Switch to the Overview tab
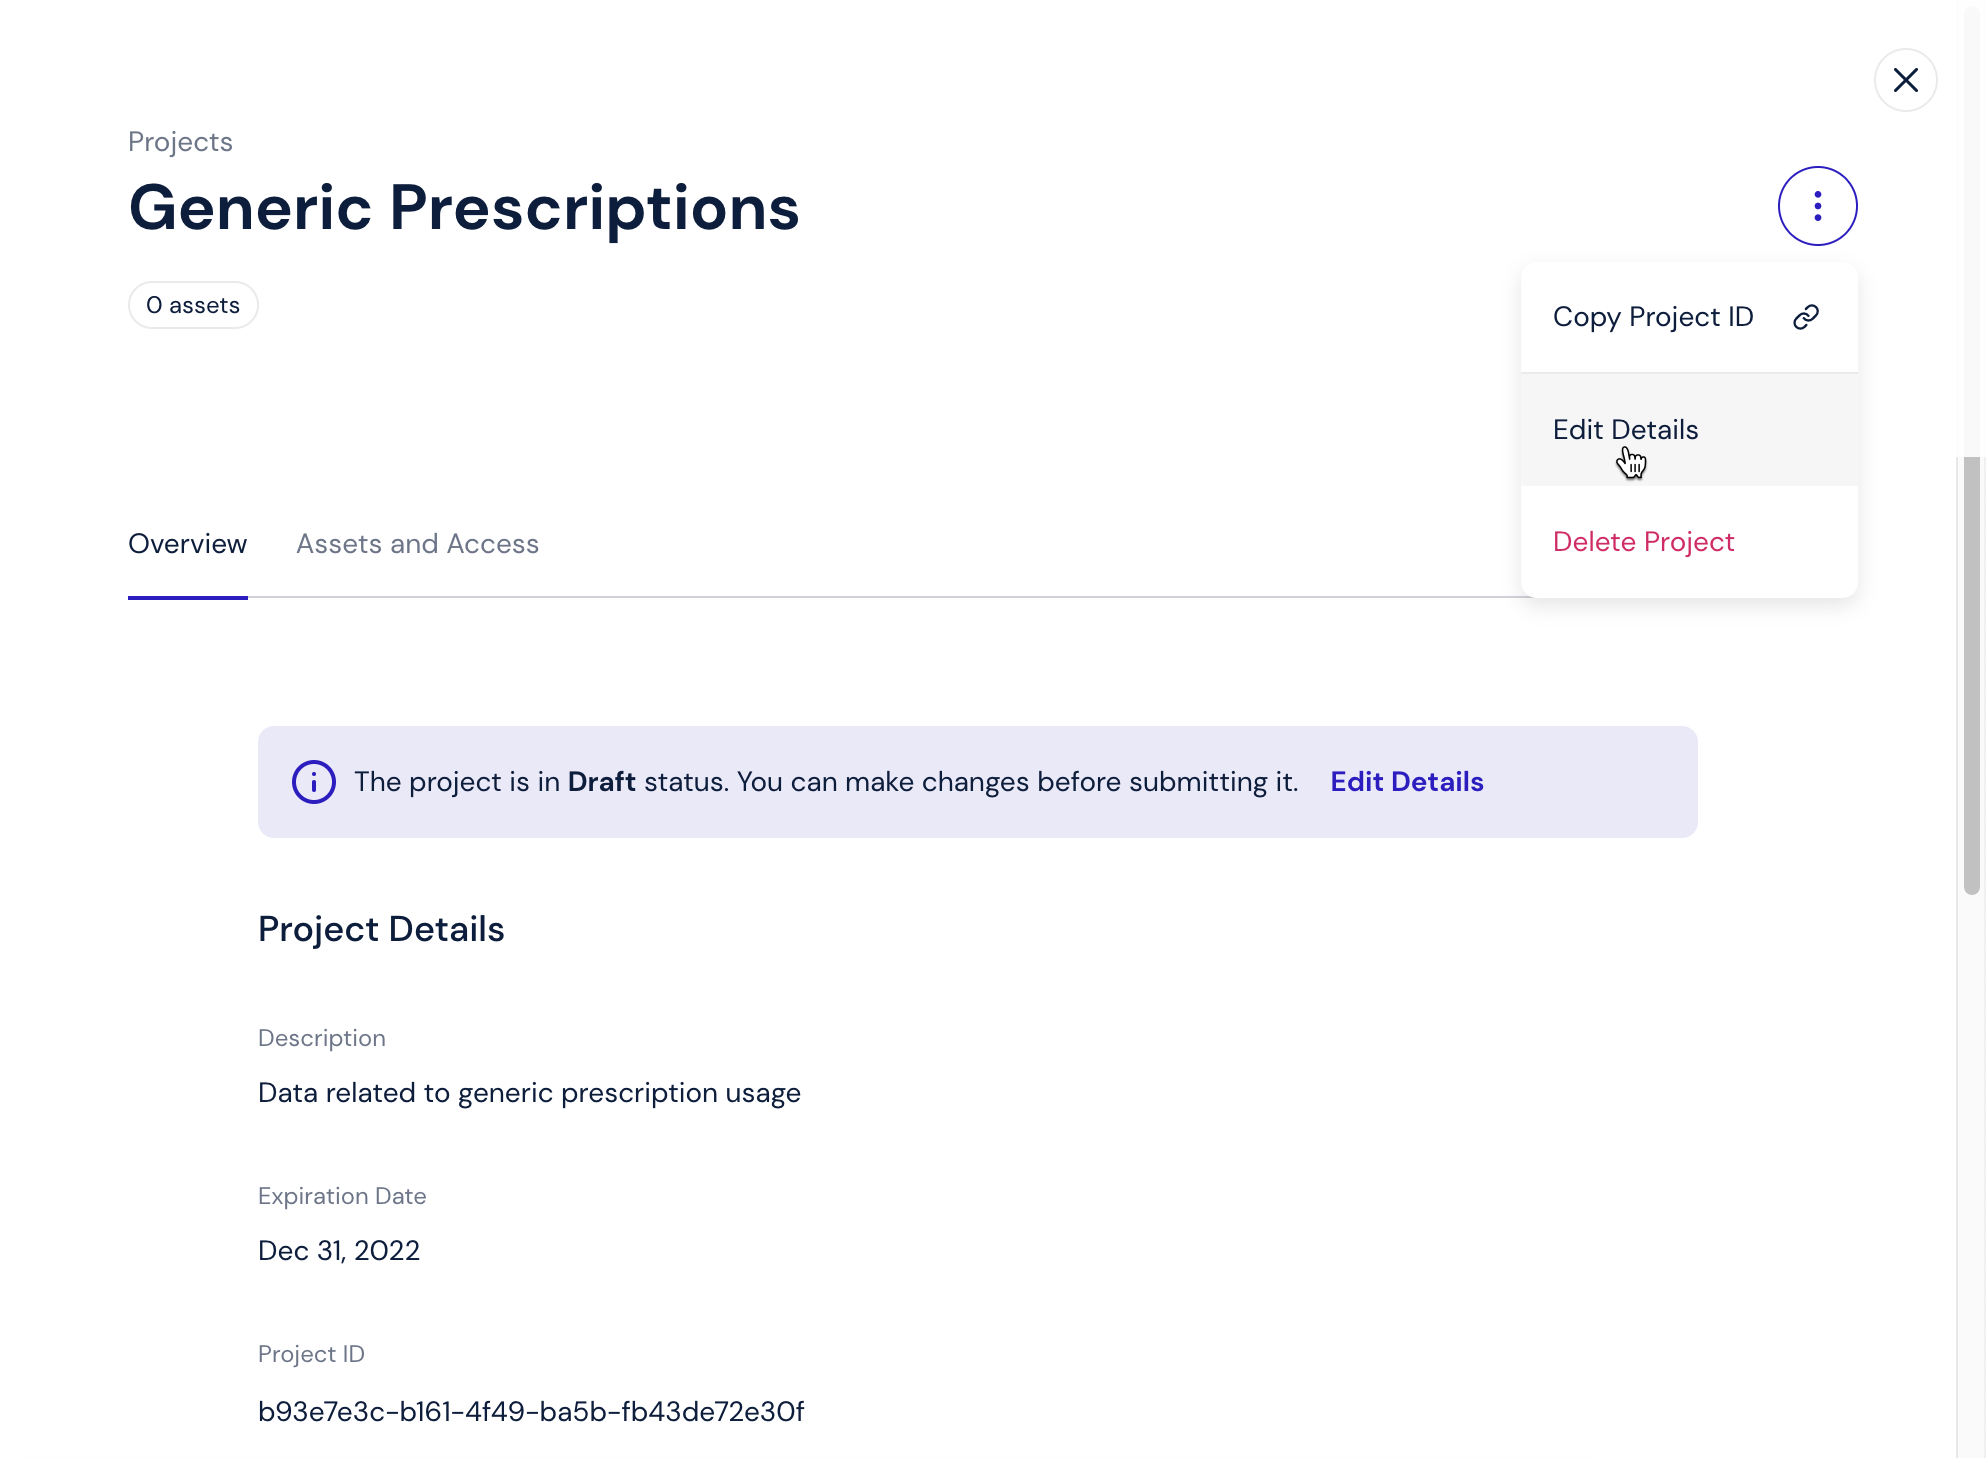The height and width of the screenshot is (1458, 1986). pos(187,544)
